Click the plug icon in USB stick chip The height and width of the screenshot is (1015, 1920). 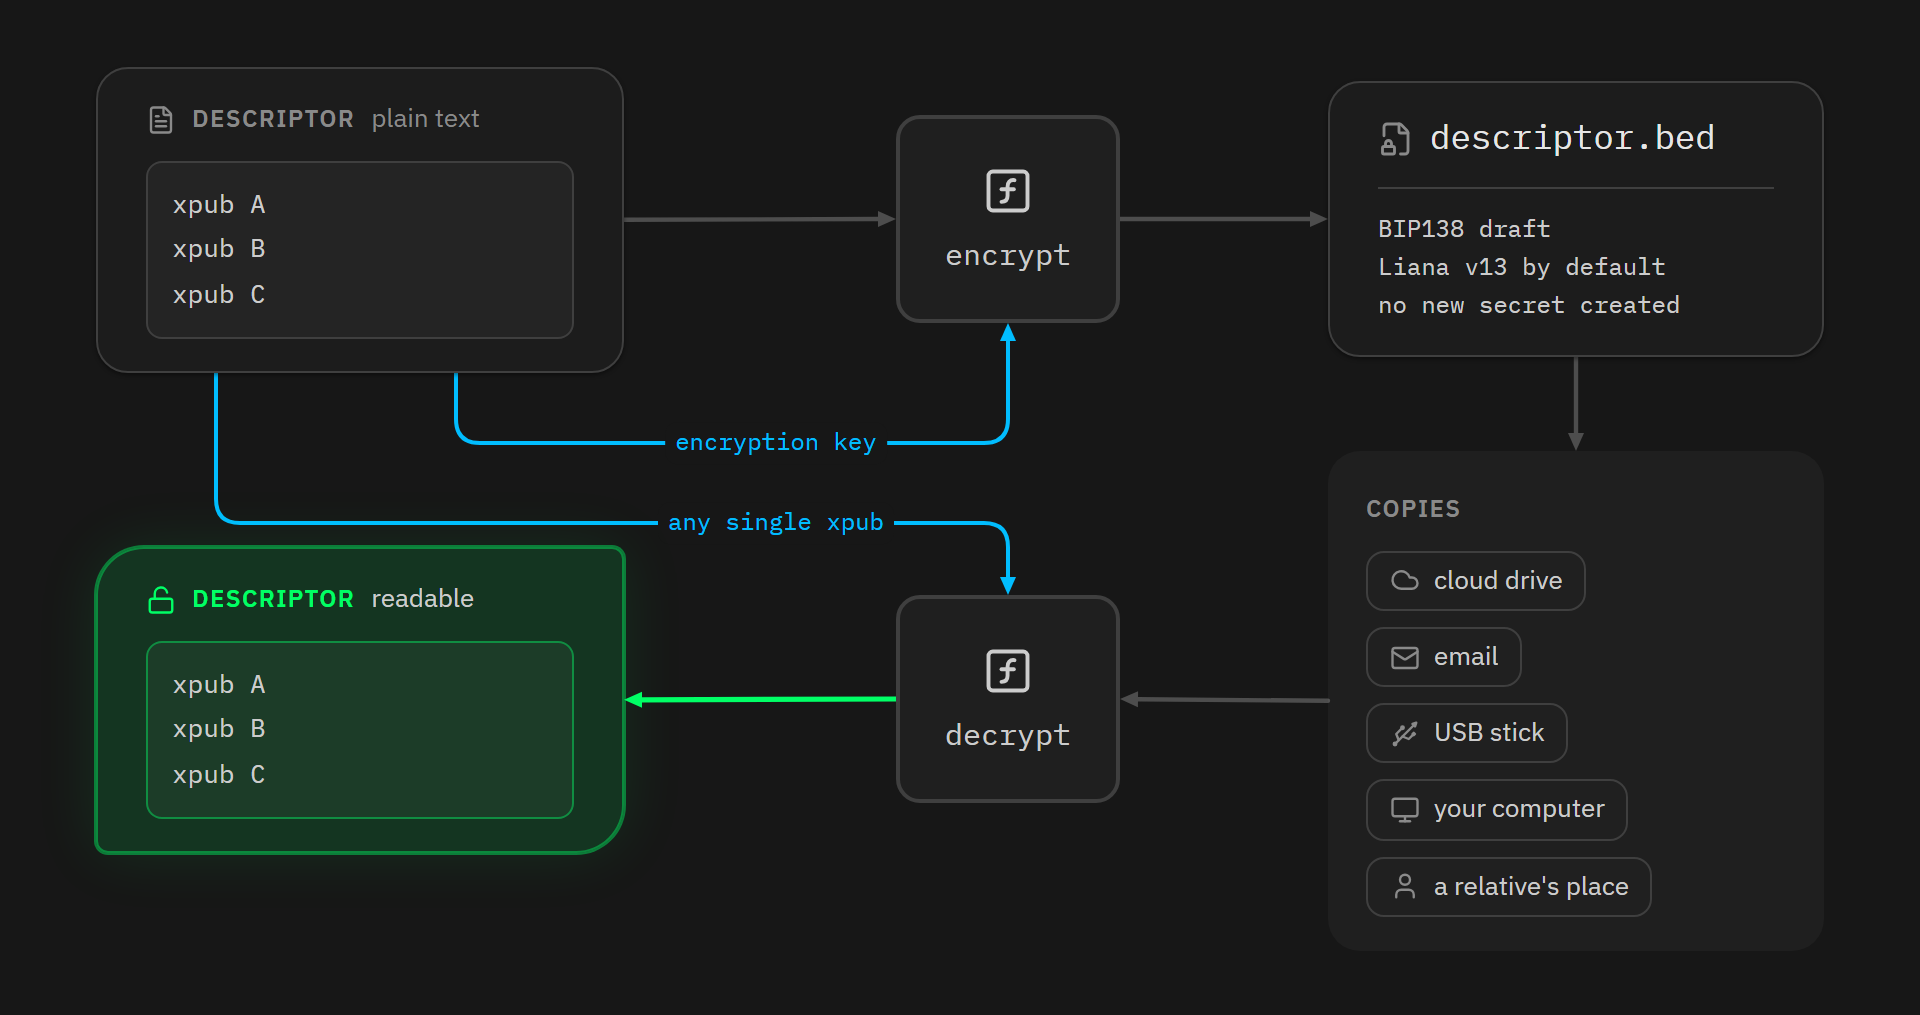(1405, 733)
